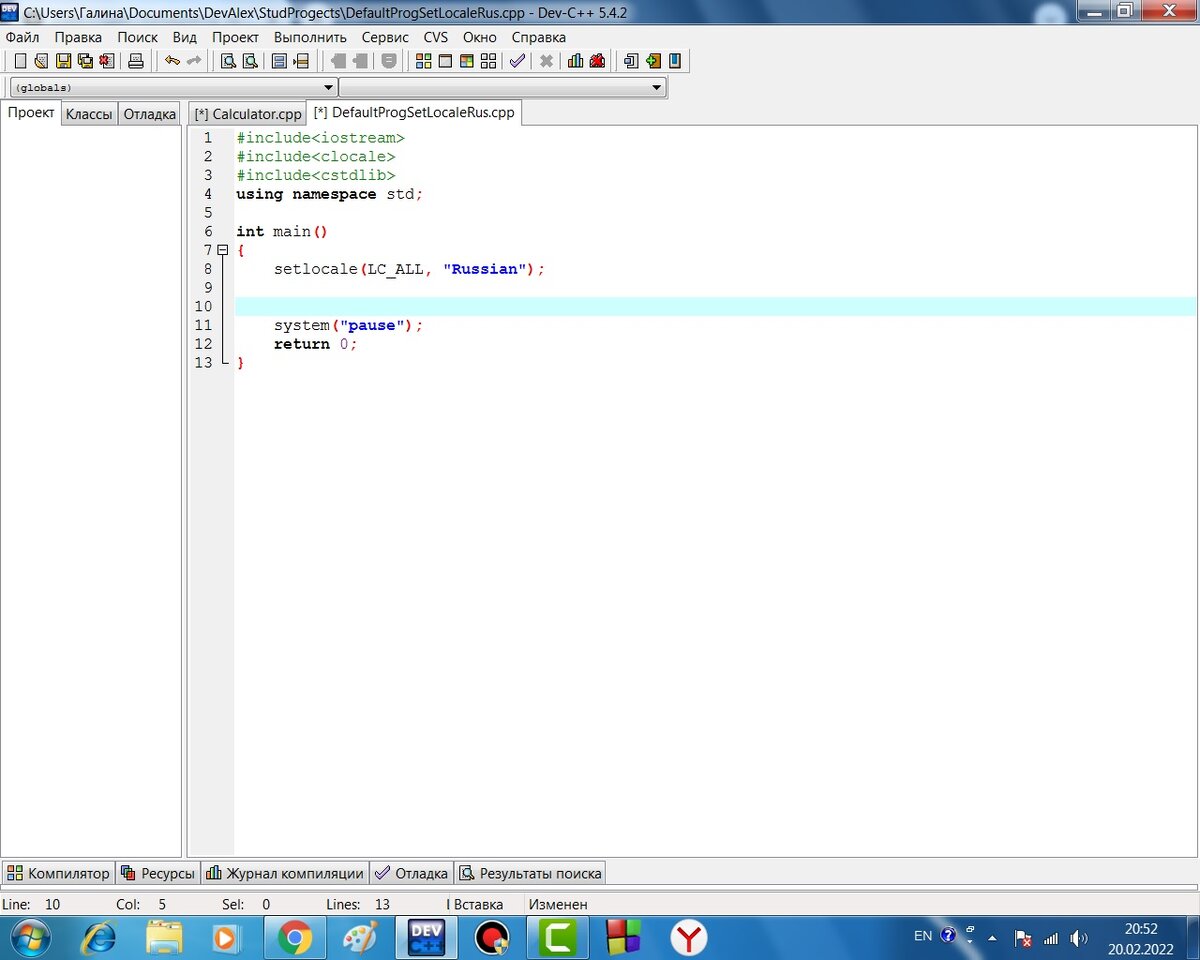The width and height of the screenshot is (1200, 960).
Task: Click the Find magnifier icon
Action: (x=228, y=61)
